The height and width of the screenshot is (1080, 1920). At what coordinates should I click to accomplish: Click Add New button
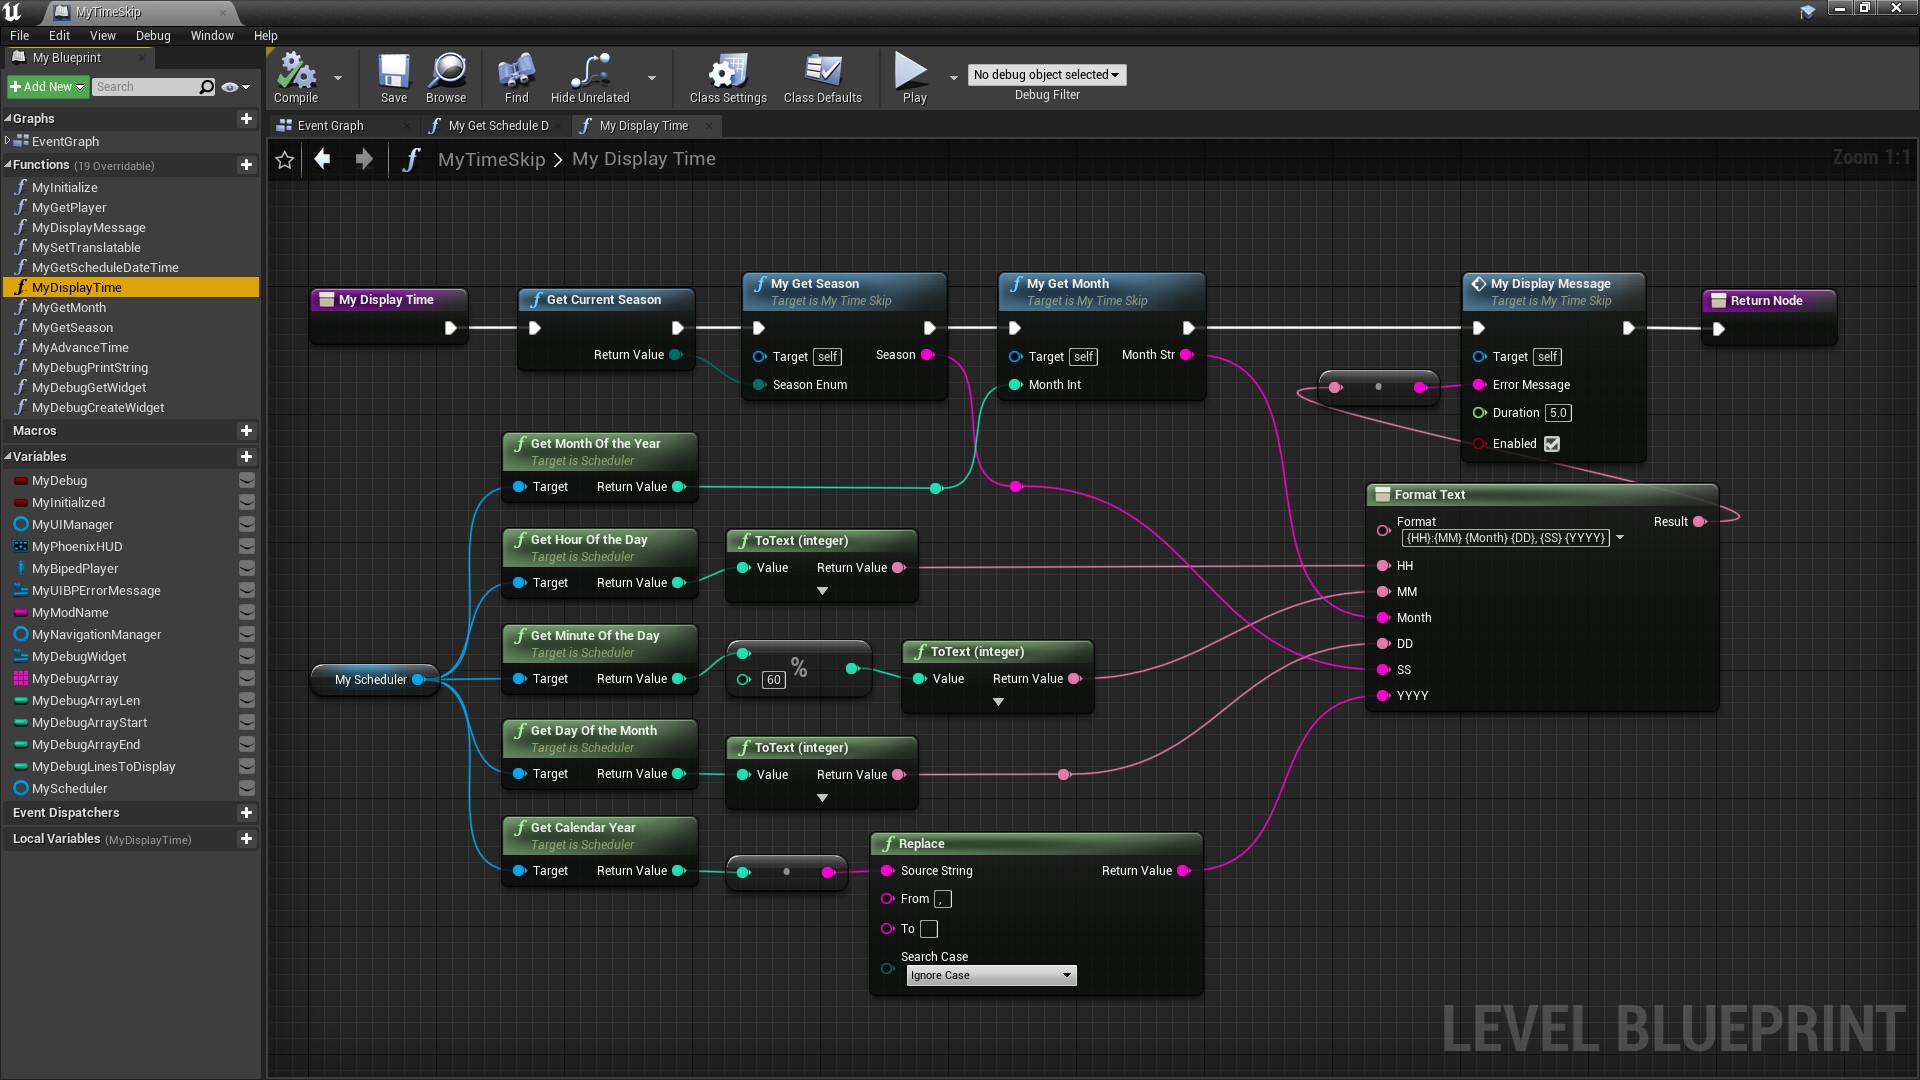click(47, 87)
